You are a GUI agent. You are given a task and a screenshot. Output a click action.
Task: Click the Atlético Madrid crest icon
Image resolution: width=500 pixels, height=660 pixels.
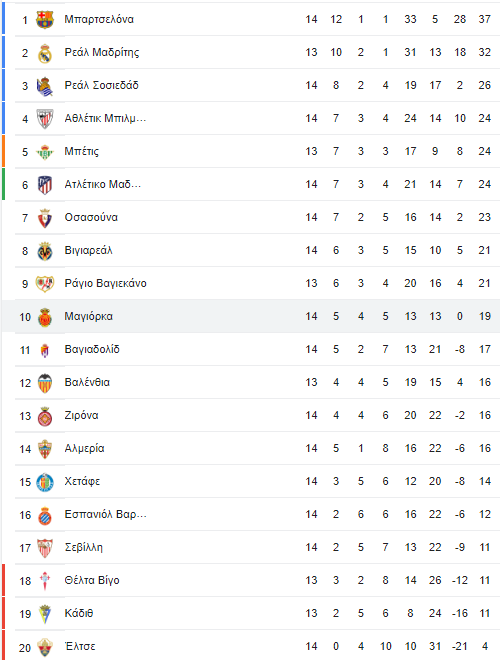pos(45,185)
